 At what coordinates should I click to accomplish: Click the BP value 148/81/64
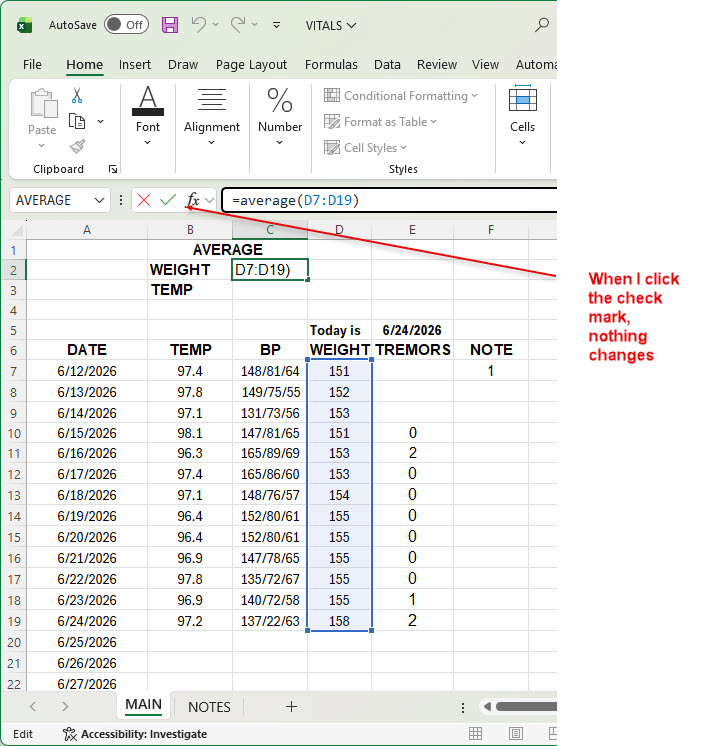tap(270, 371)
